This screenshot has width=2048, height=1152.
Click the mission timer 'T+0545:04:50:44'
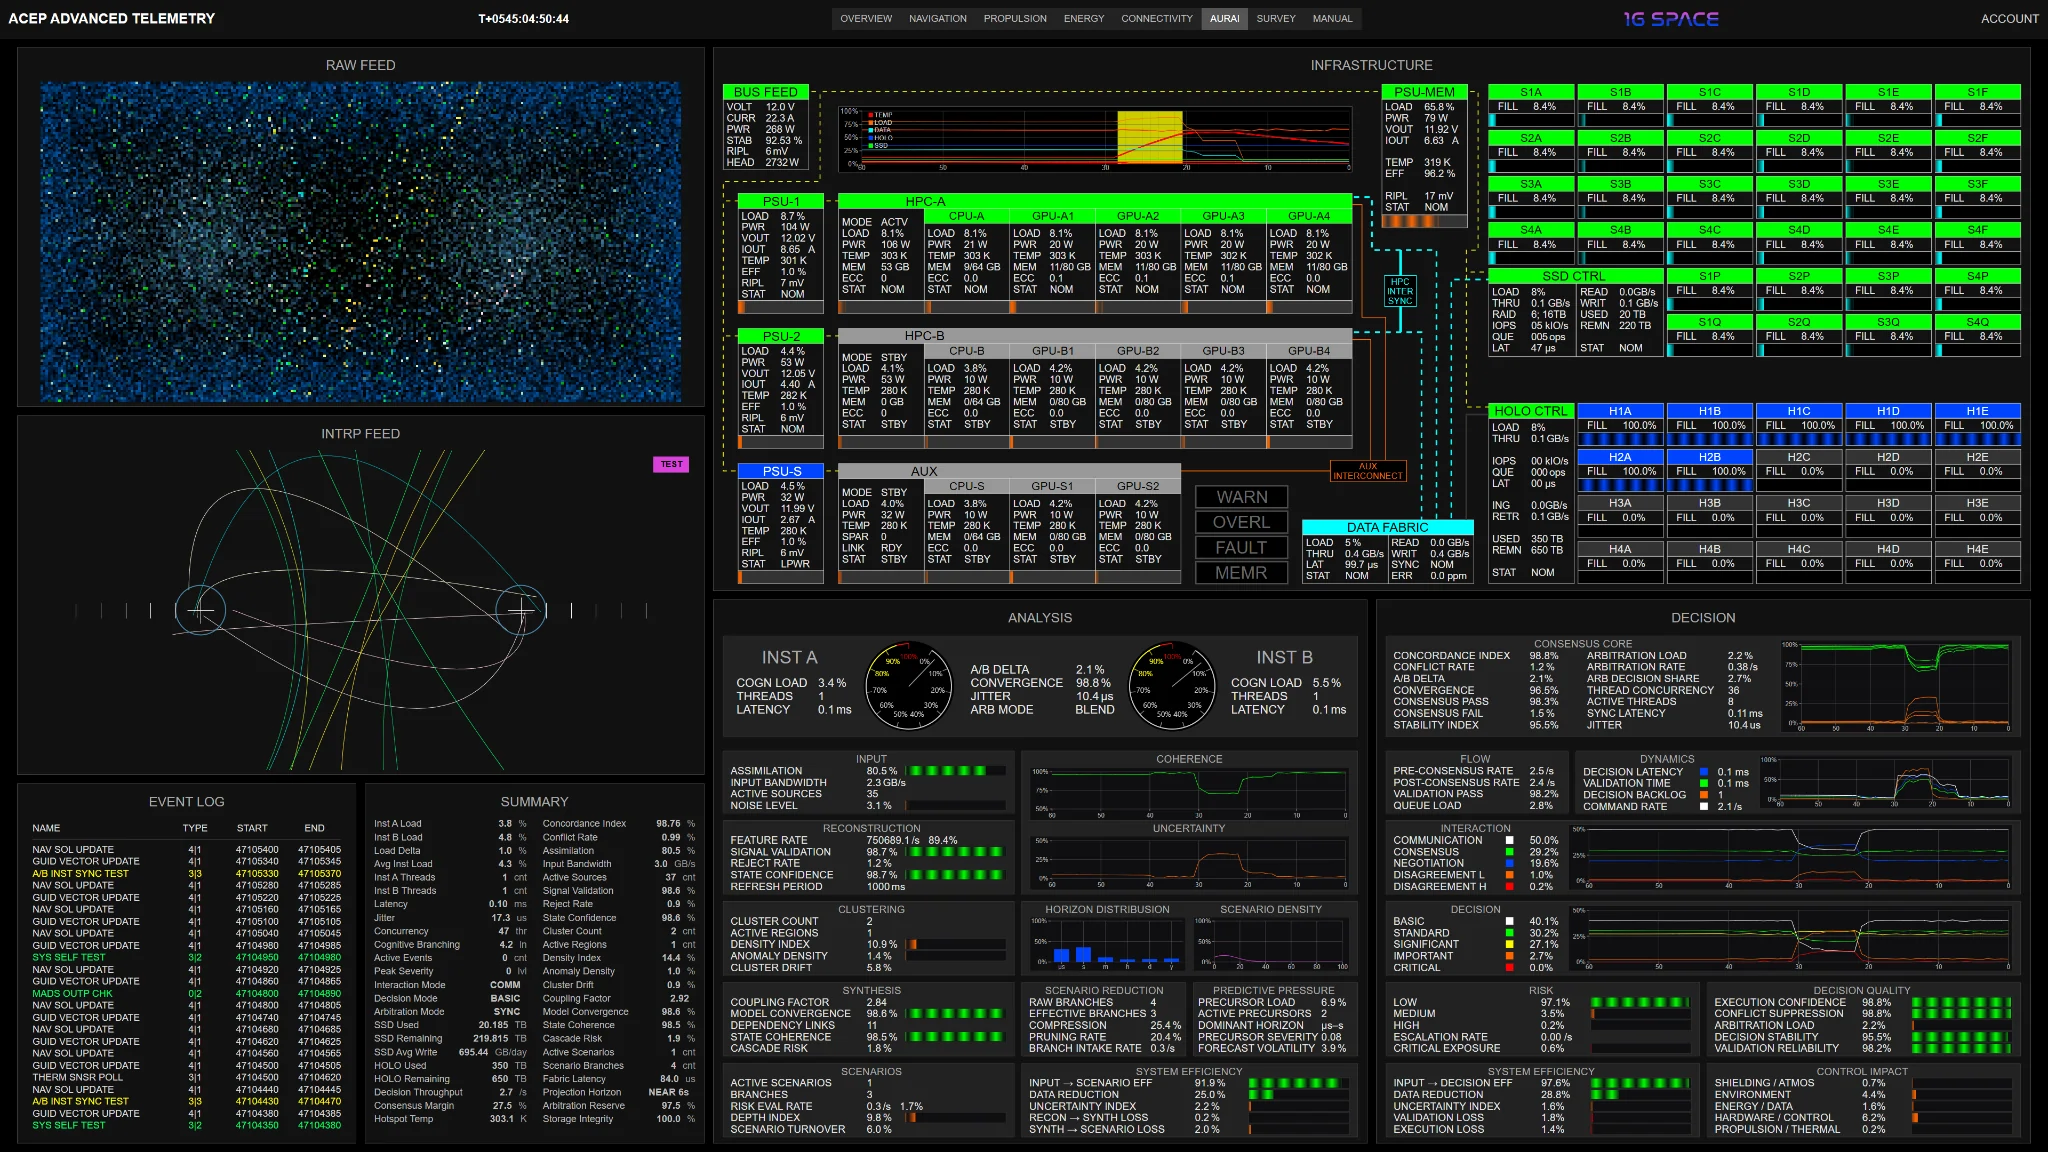(523, 19)
